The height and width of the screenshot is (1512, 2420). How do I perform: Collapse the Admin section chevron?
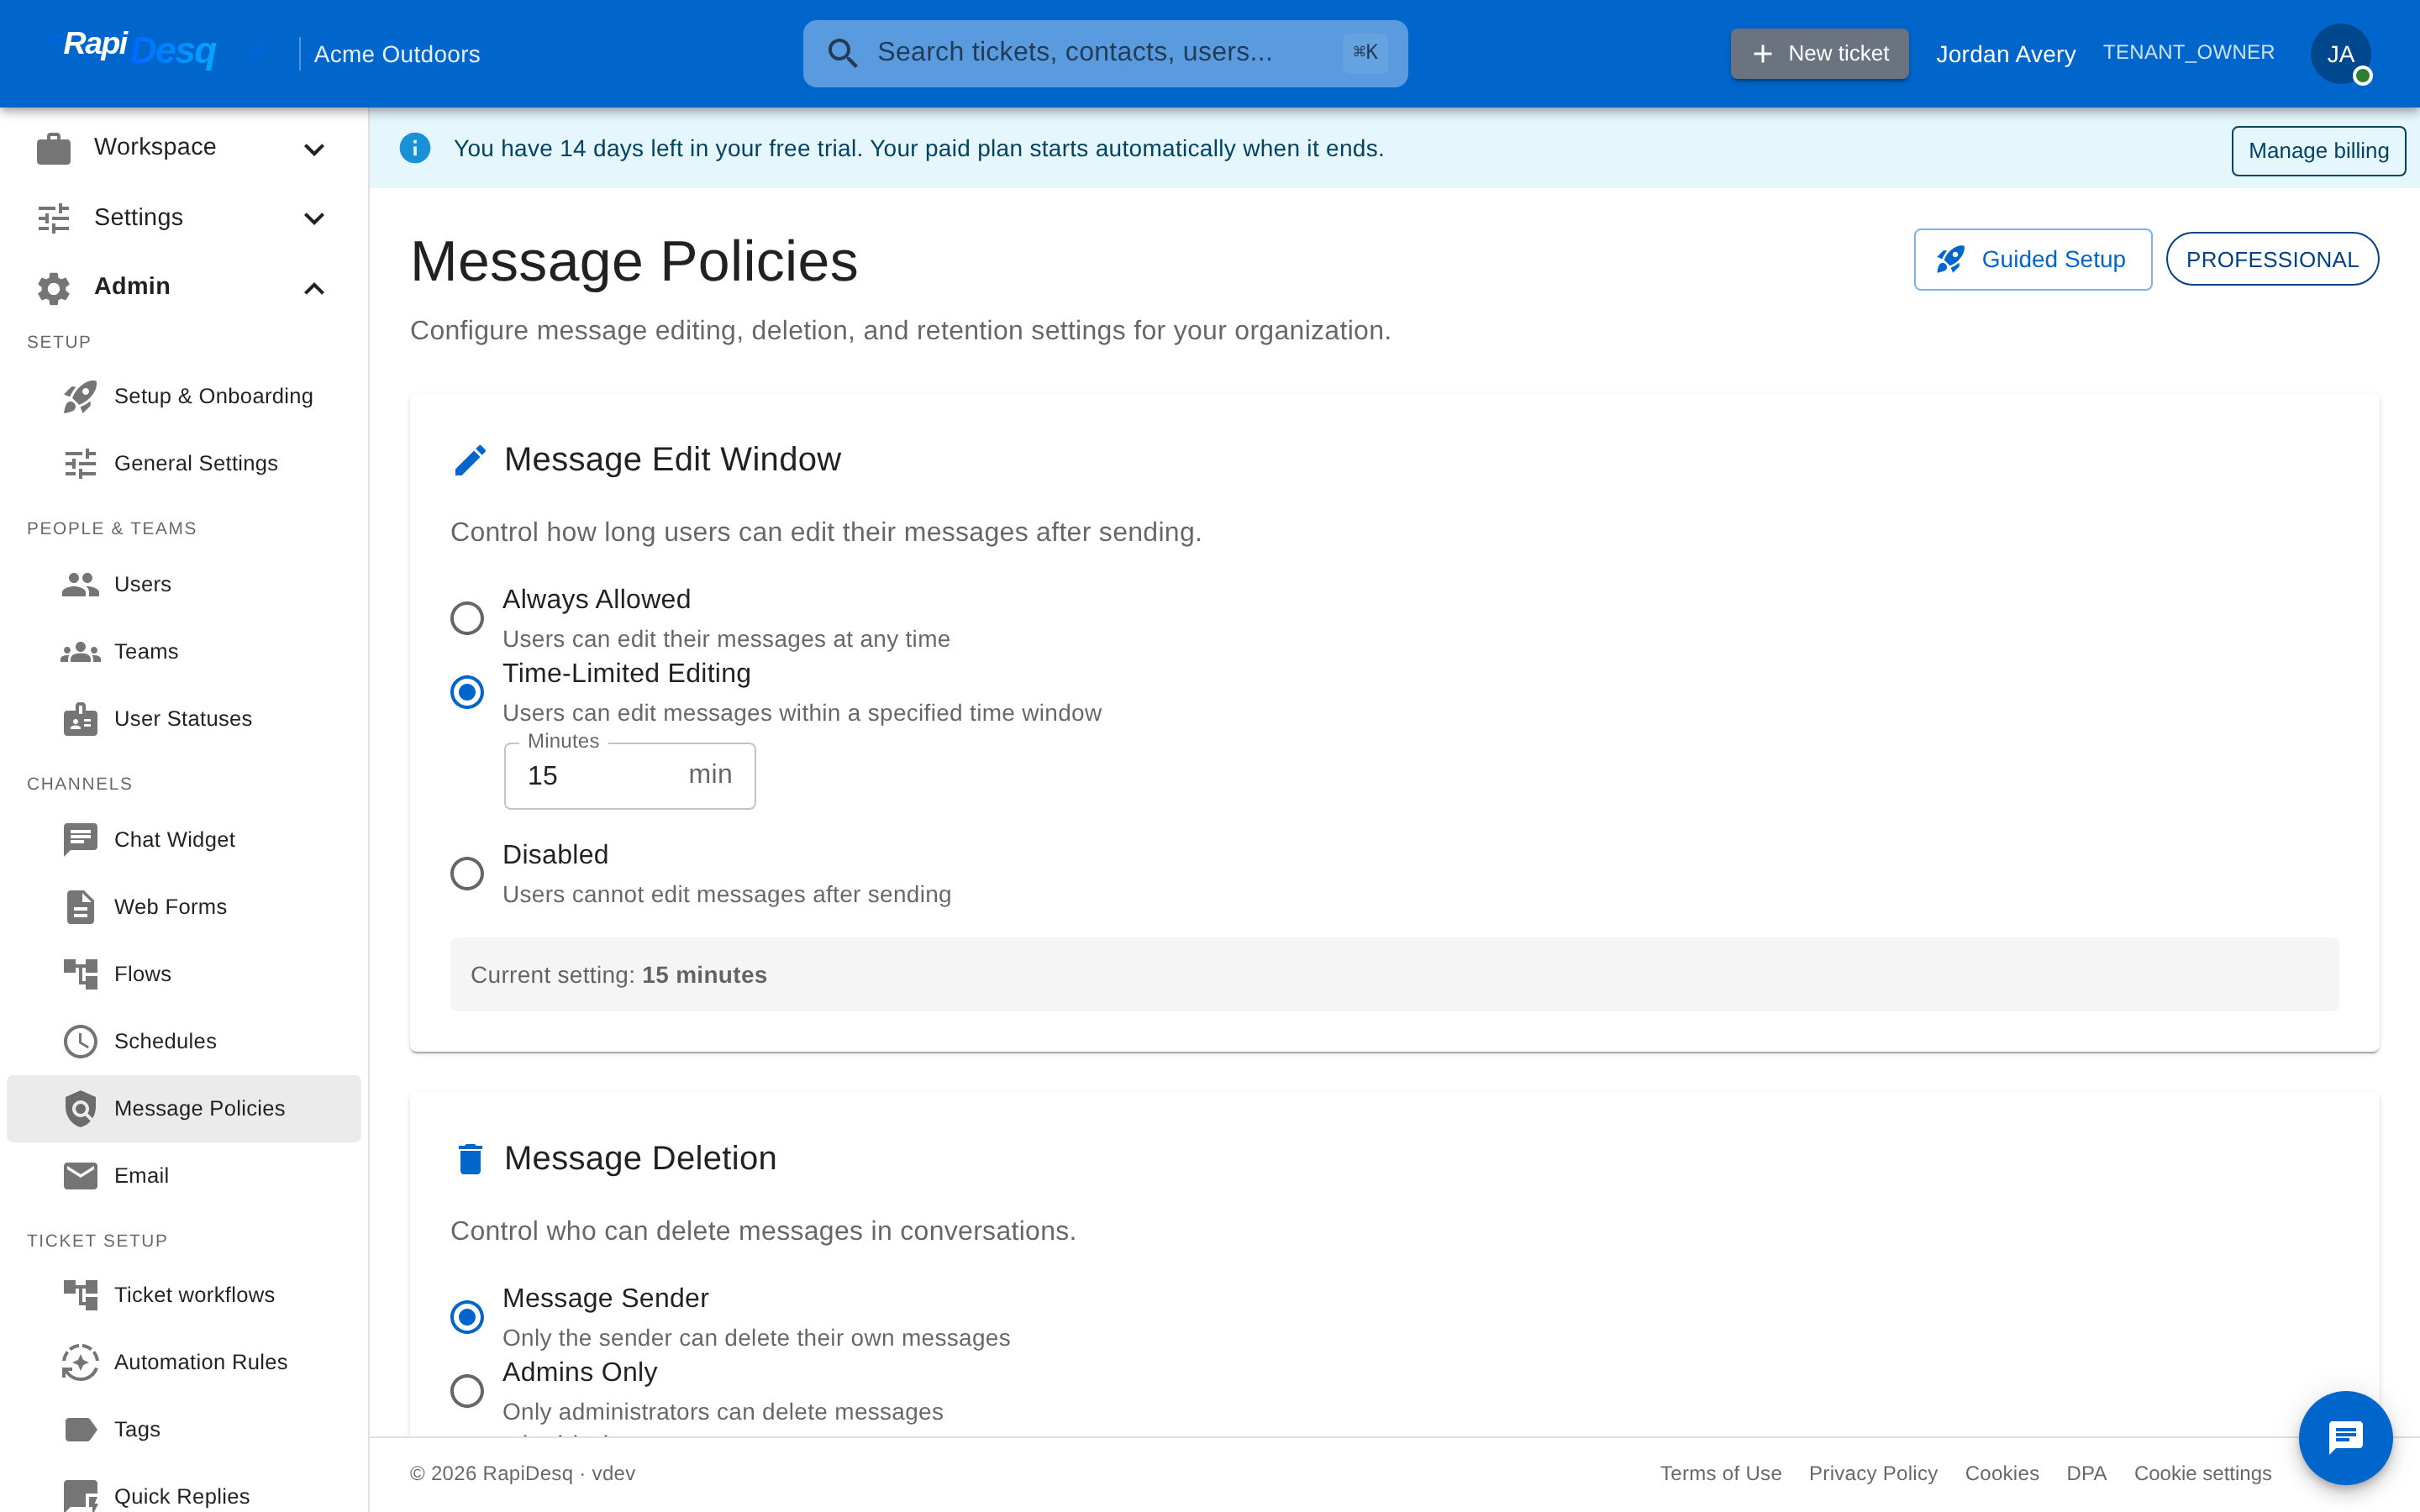point(314,288)
